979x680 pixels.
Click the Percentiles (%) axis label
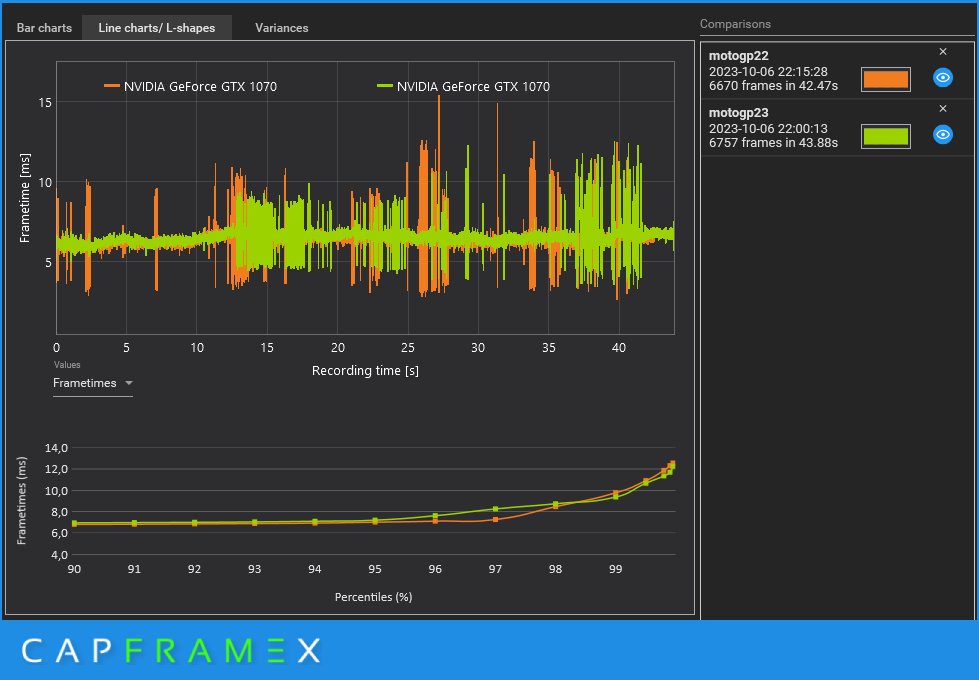[x=373, y=598]
